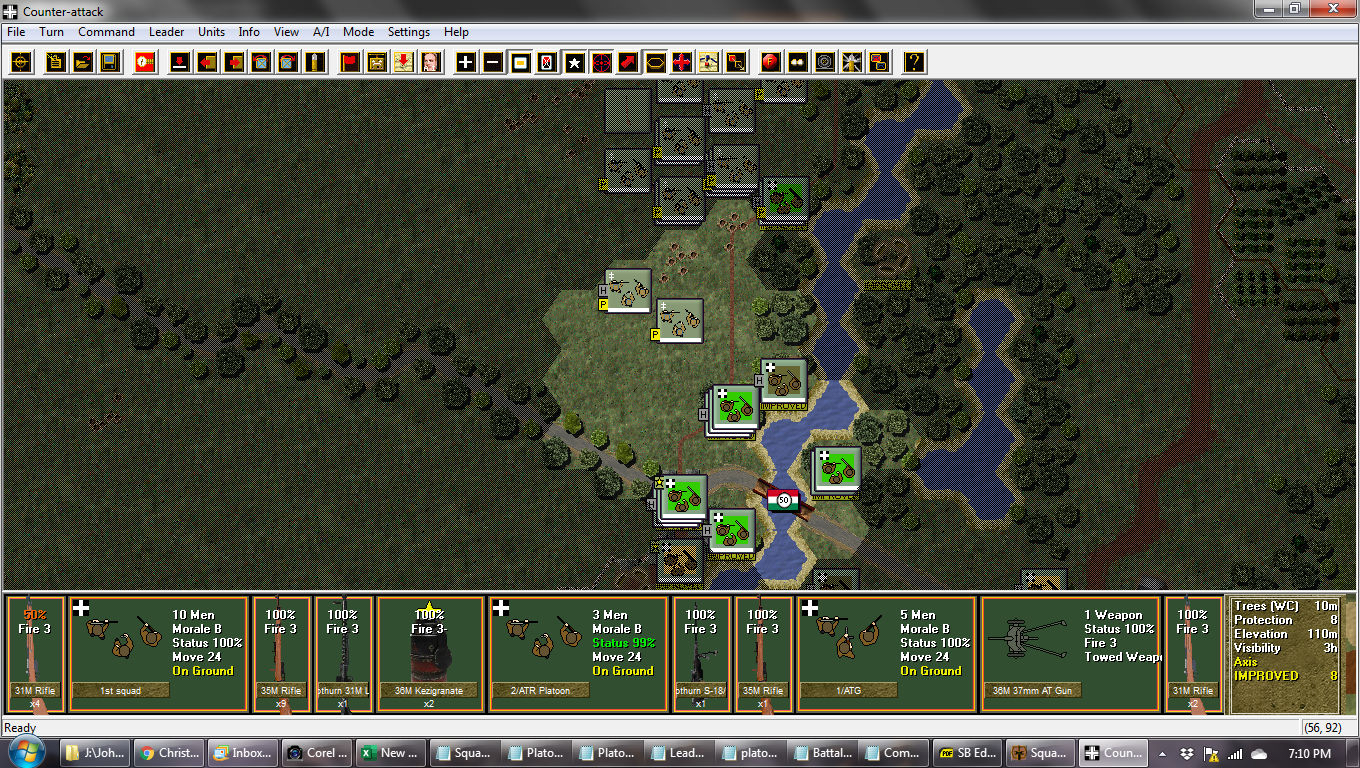Click the red F circle icon
This screenshot has width=1360, height=768.
[771, 62]
